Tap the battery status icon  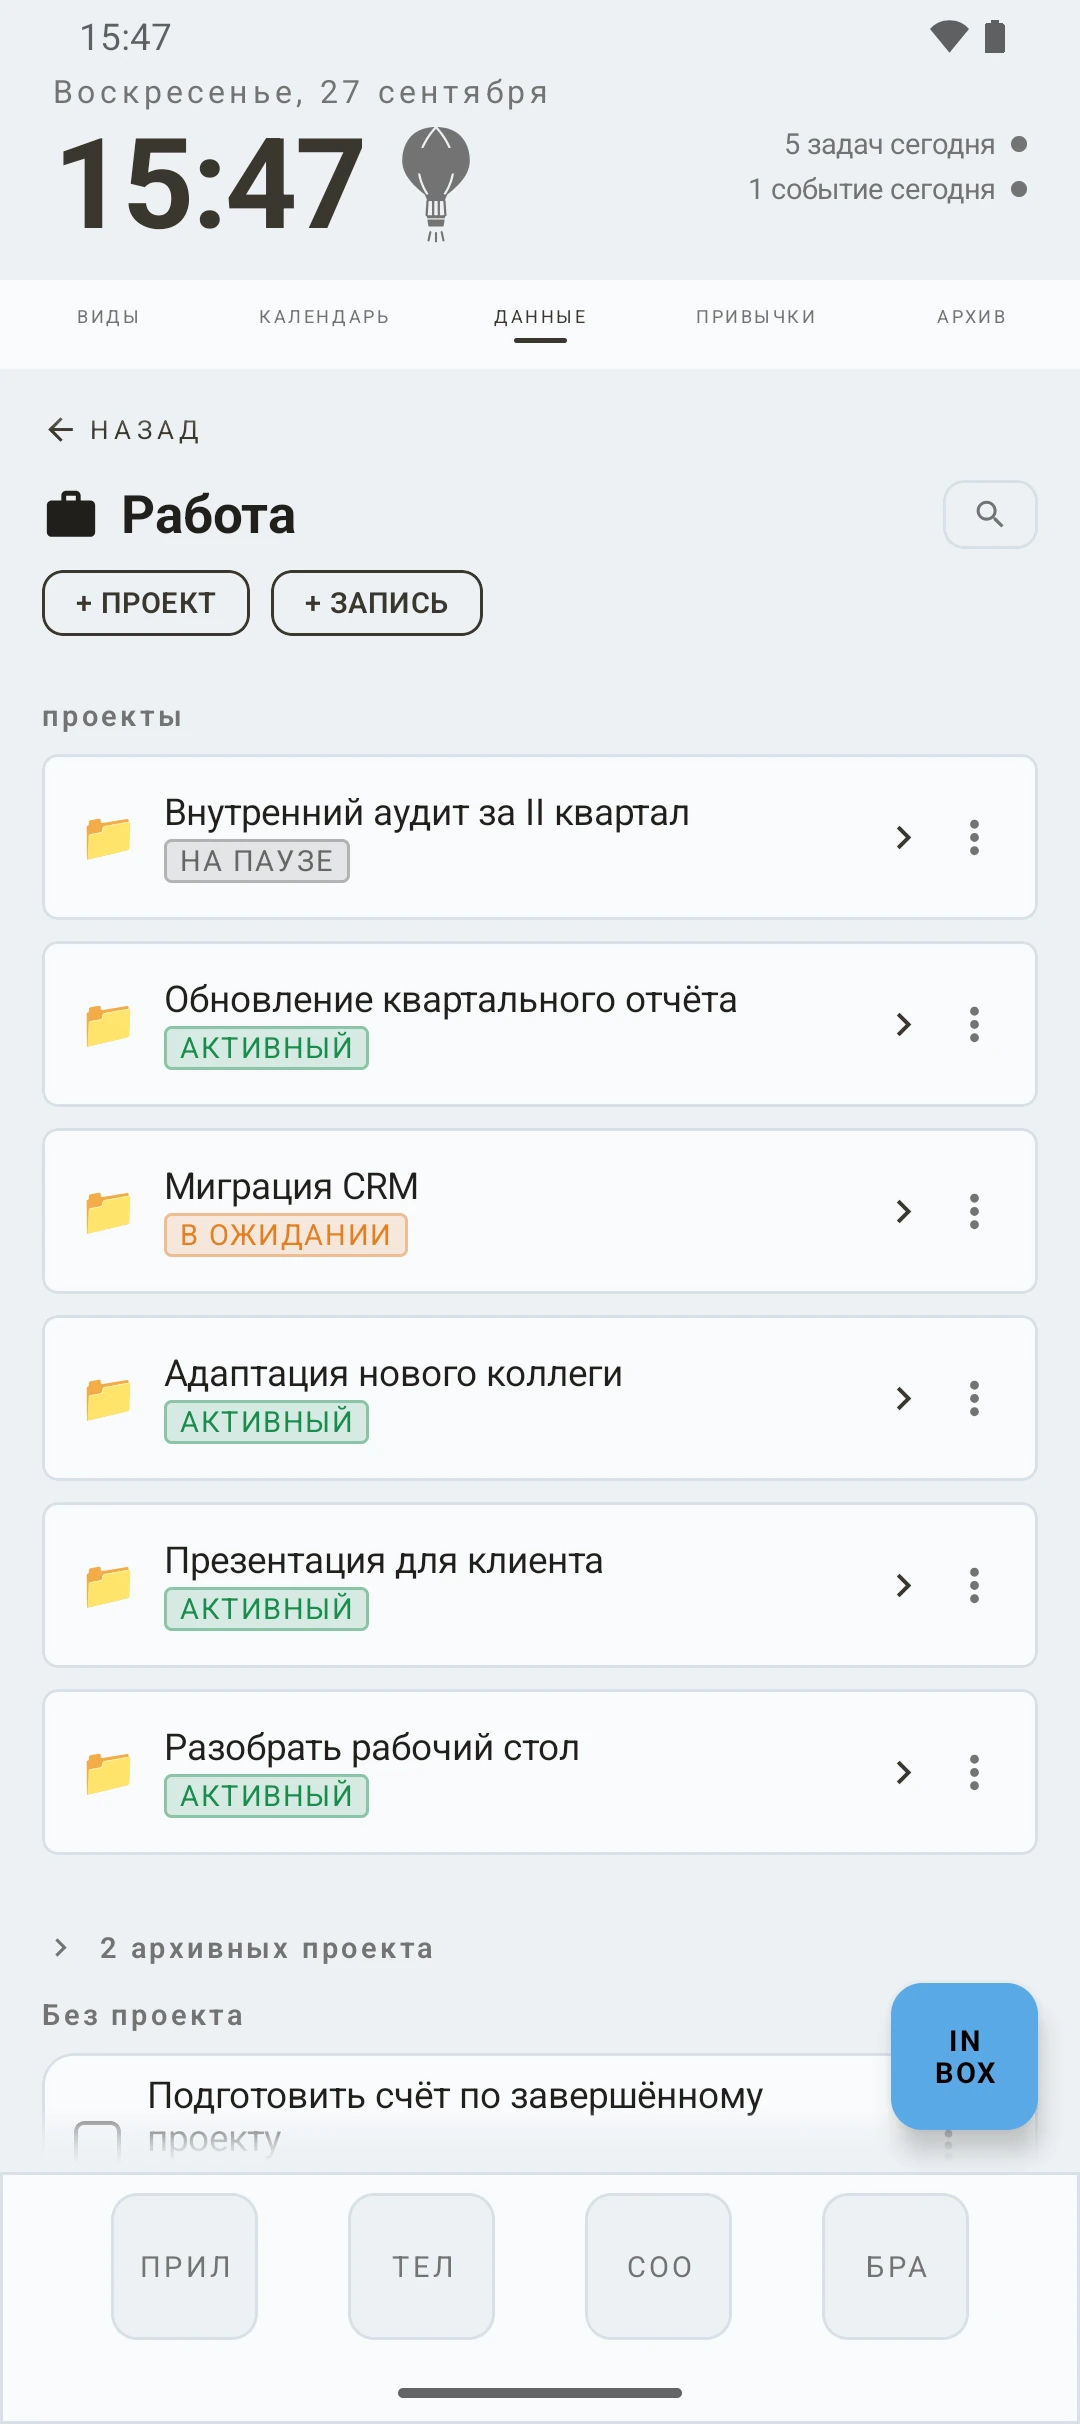point(995,37)
